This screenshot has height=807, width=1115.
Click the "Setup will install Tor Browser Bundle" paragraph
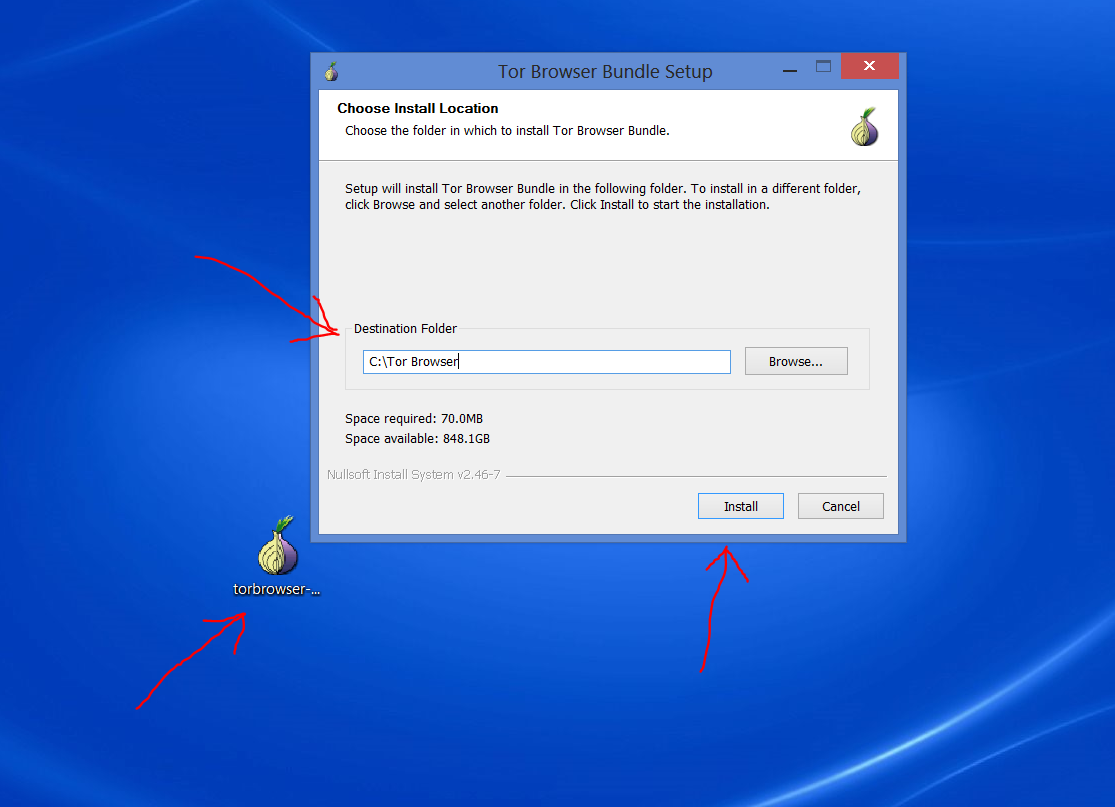602,196
